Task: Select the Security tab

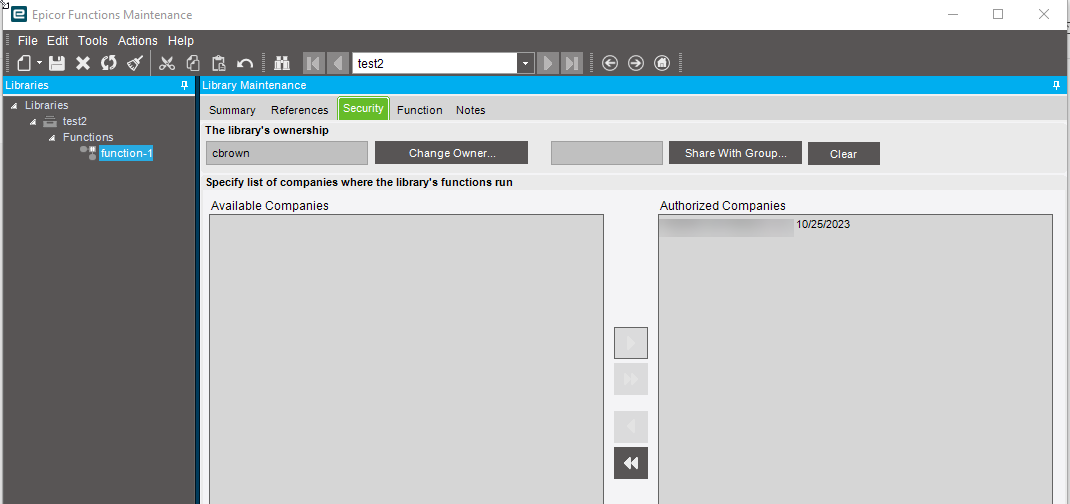Action: coord(363,108)
